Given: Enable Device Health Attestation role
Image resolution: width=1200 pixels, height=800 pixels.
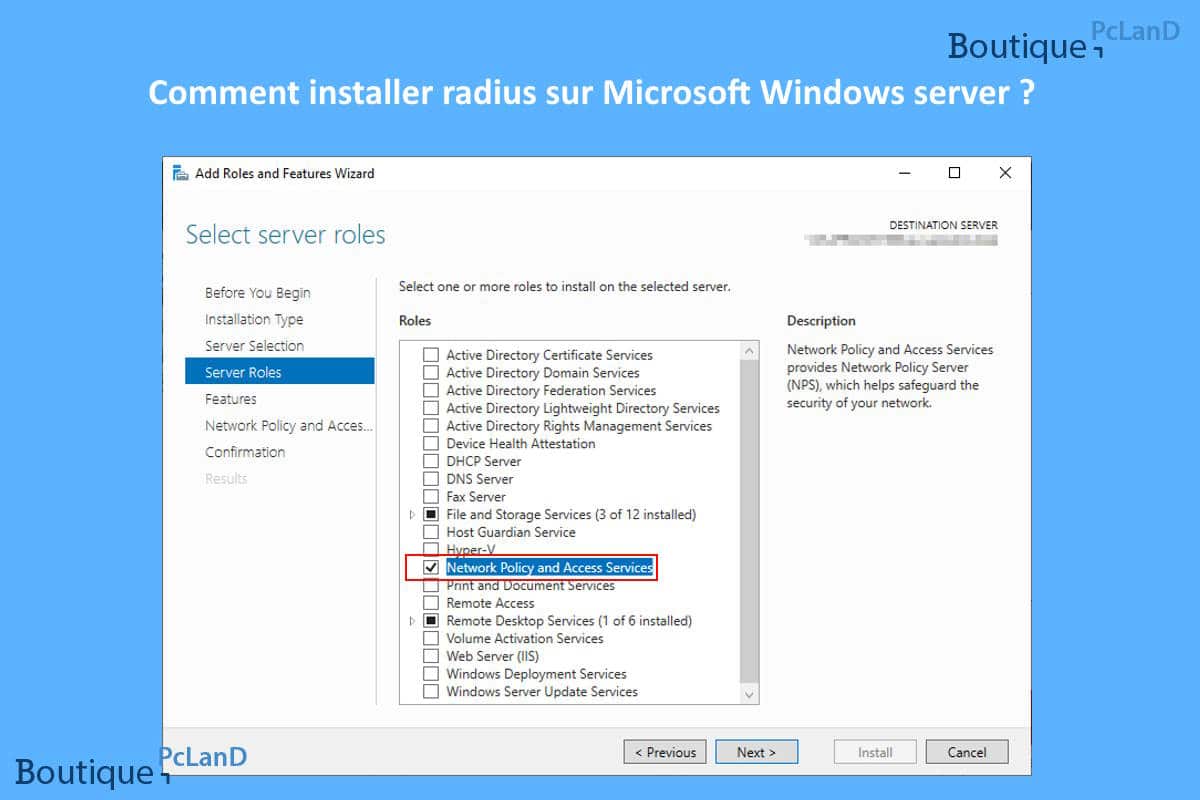Looking at the screenshot, I should [431, 443].
